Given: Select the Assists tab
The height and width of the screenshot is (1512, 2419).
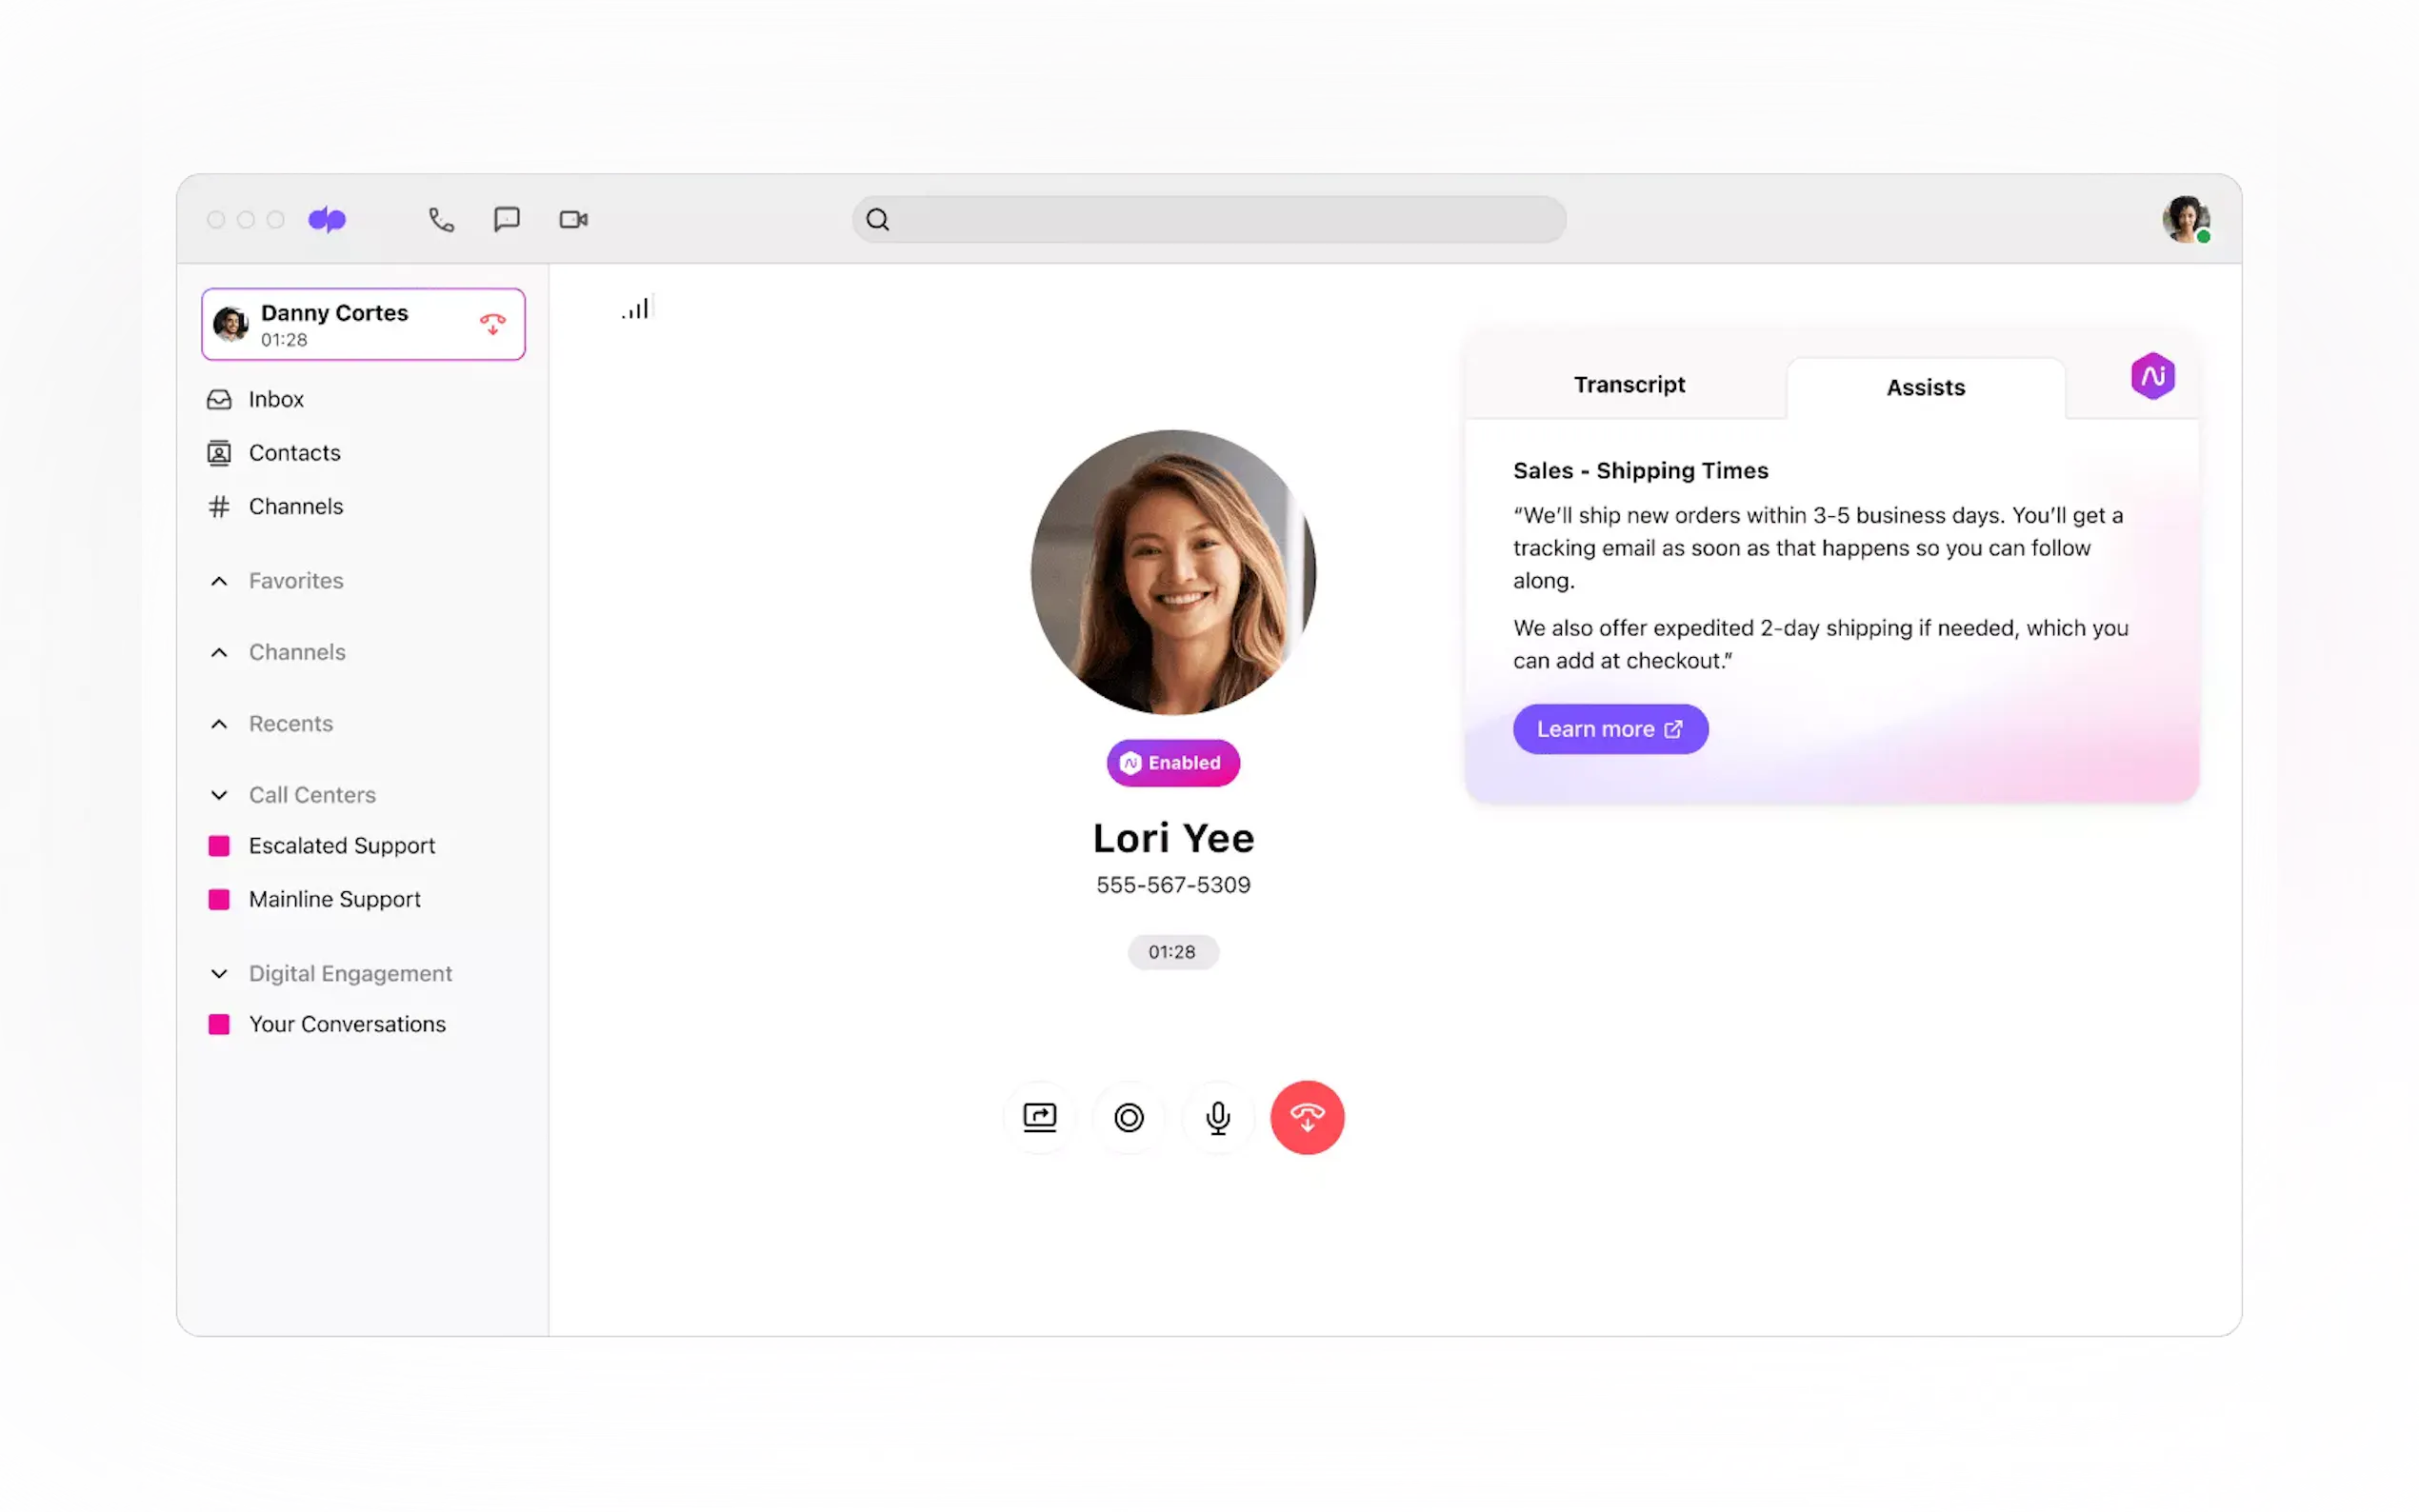Looking at the screenshot, I should point(1925,388).
